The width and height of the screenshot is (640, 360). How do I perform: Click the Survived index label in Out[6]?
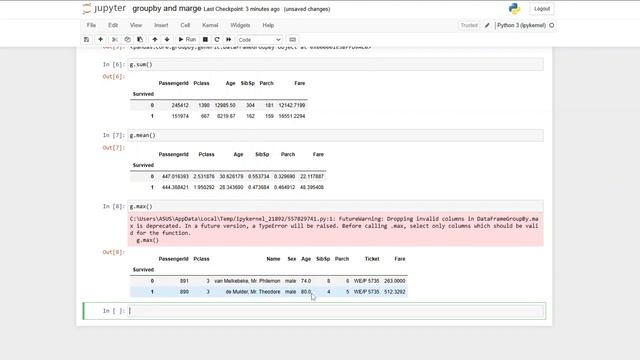tap(143, 94)
